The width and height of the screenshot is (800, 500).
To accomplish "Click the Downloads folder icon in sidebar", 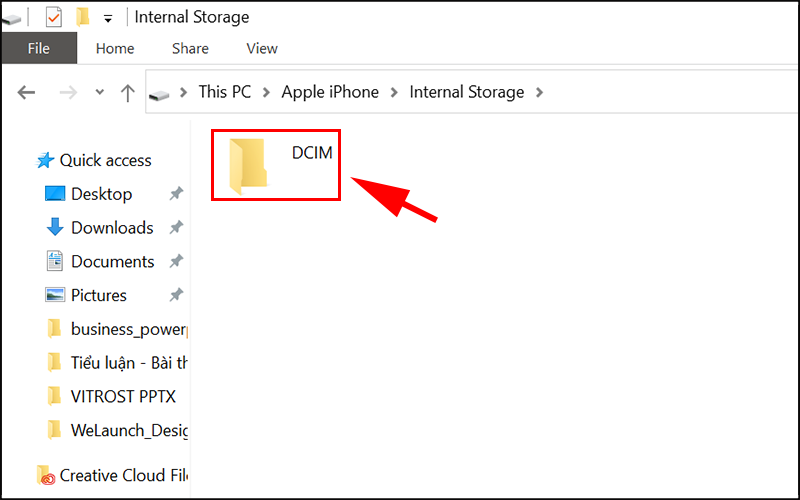I will (x=55, y=228).
